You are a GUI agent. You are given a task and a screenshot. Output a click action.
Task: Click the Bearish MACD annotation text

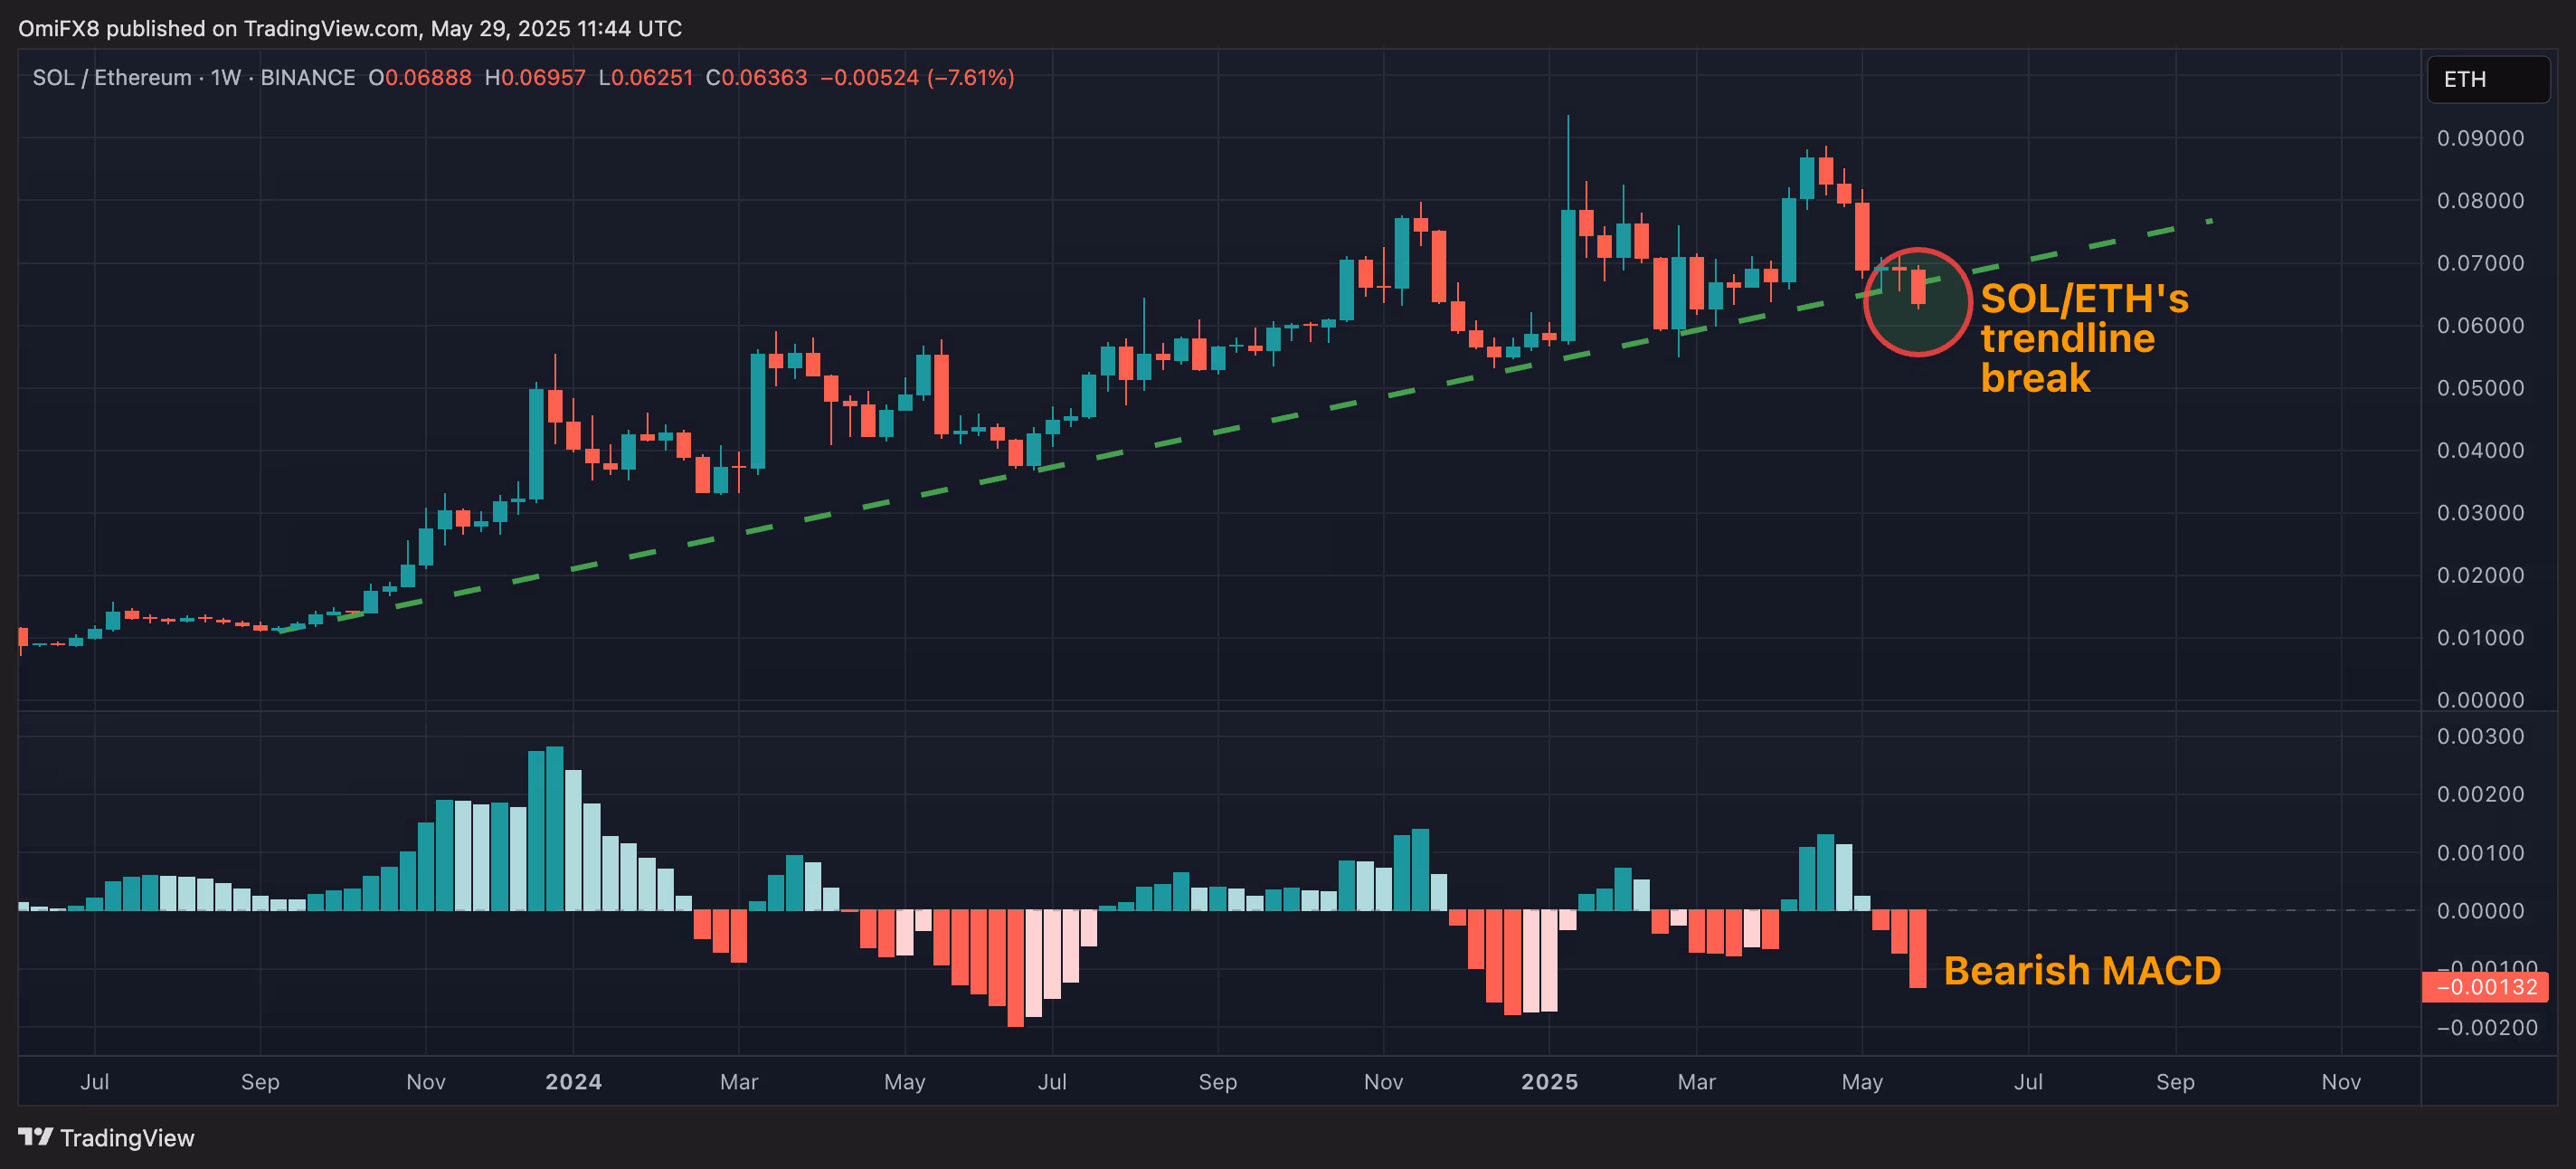click(2082, 970)
